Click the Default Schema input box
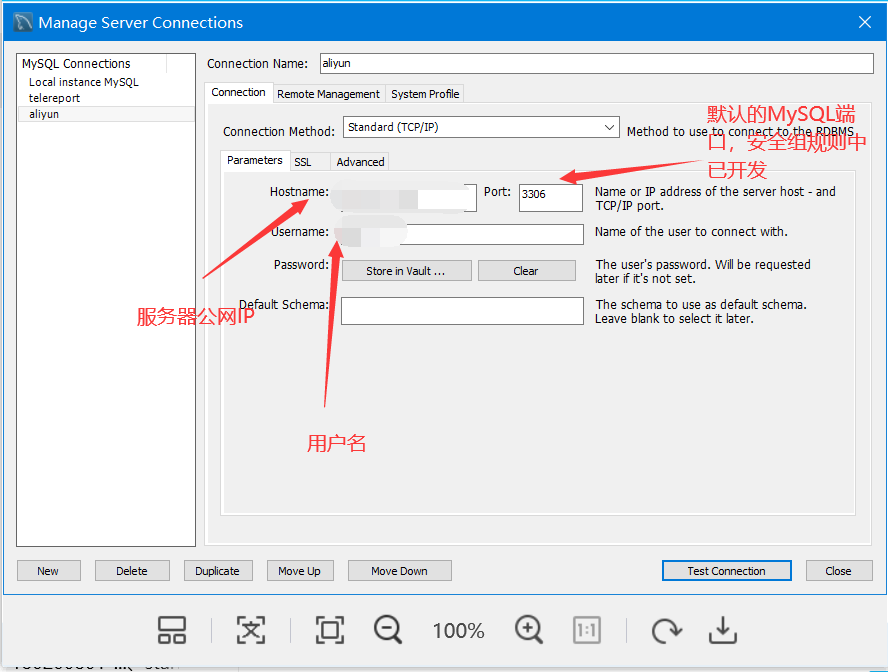This screenshot has width=888, height=672. (462, 311)
